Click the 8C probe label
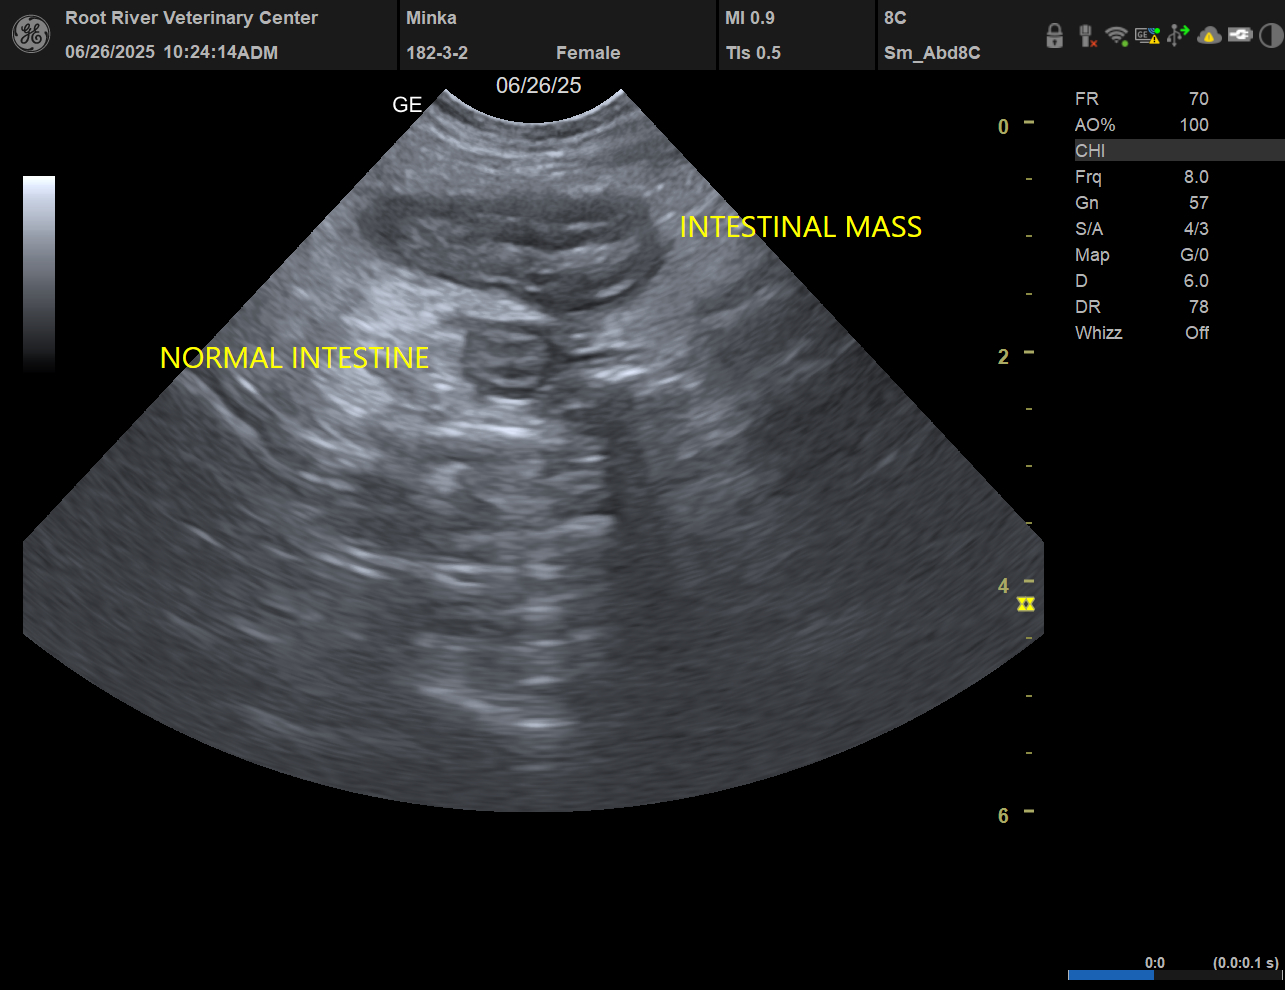This screenshot has height=990, width=1285. click(x=895, y=18)
